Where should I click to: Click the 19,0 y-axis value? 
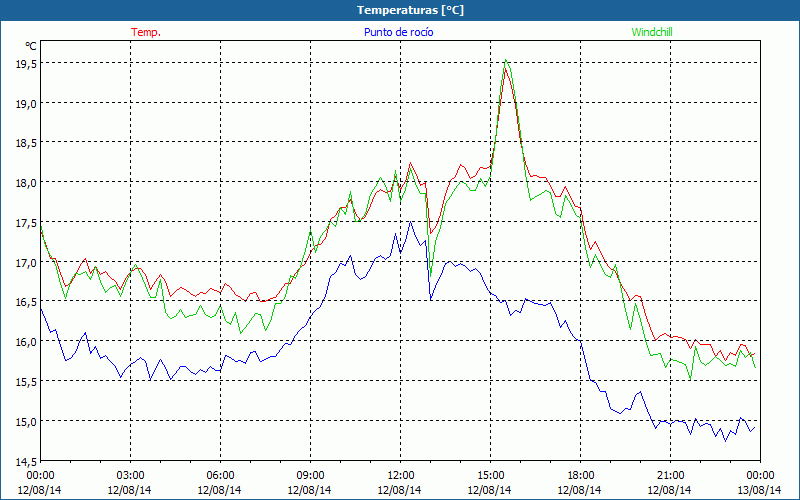(x=26, y=103)
